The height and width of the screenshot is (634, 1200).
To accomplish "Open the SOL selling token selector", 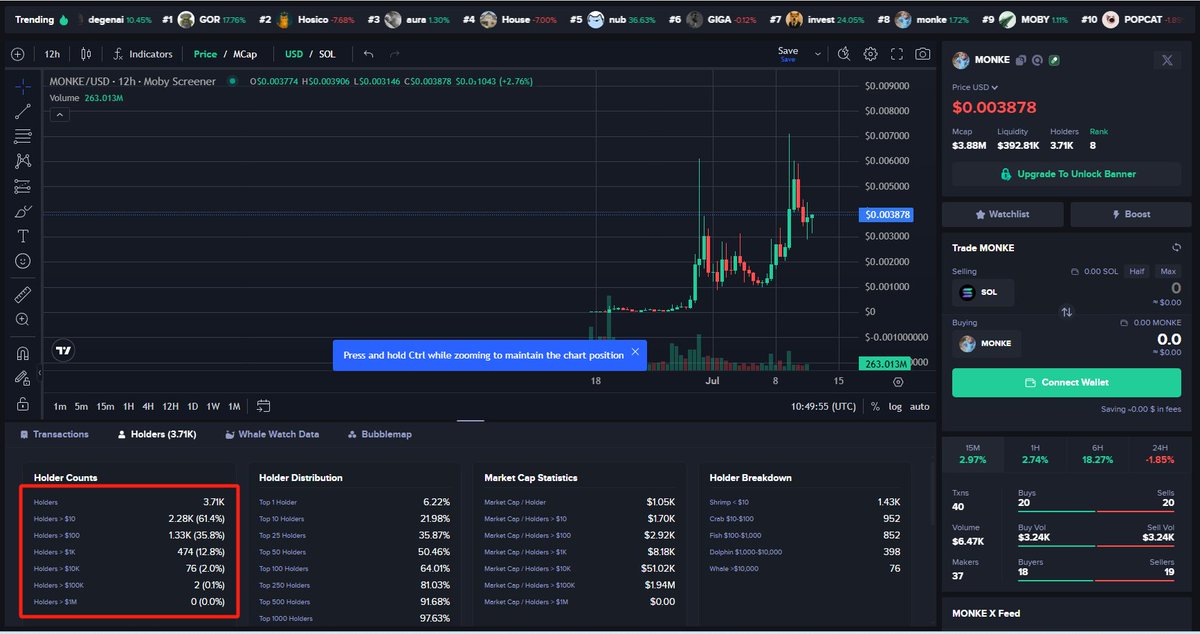I will point(982,292).
